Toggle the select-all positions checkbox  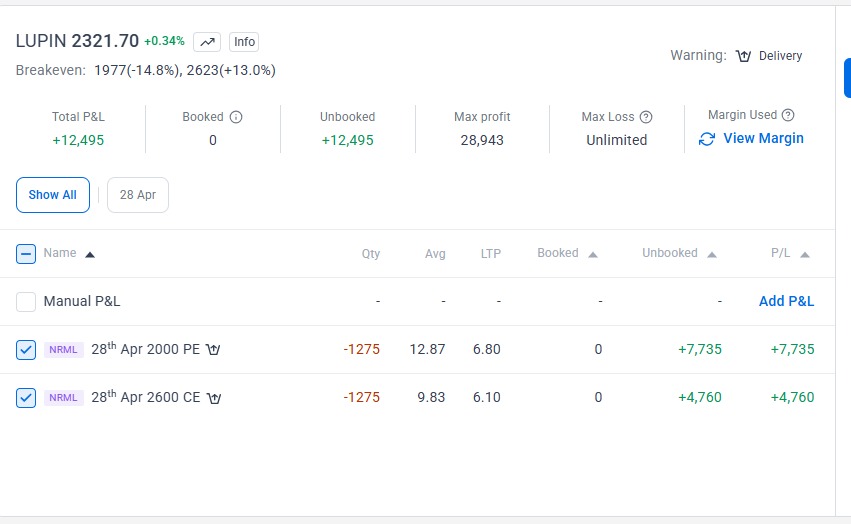click(26, 254)
